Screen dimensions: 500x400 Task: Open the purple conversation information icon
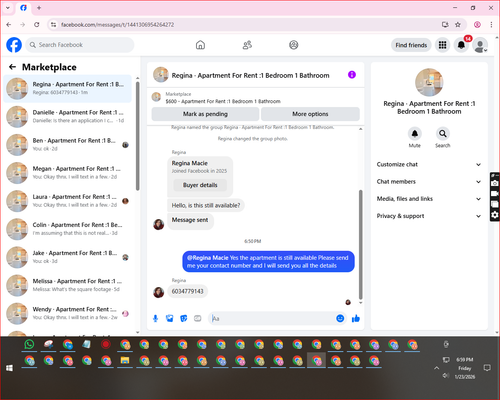pos(352,75)
